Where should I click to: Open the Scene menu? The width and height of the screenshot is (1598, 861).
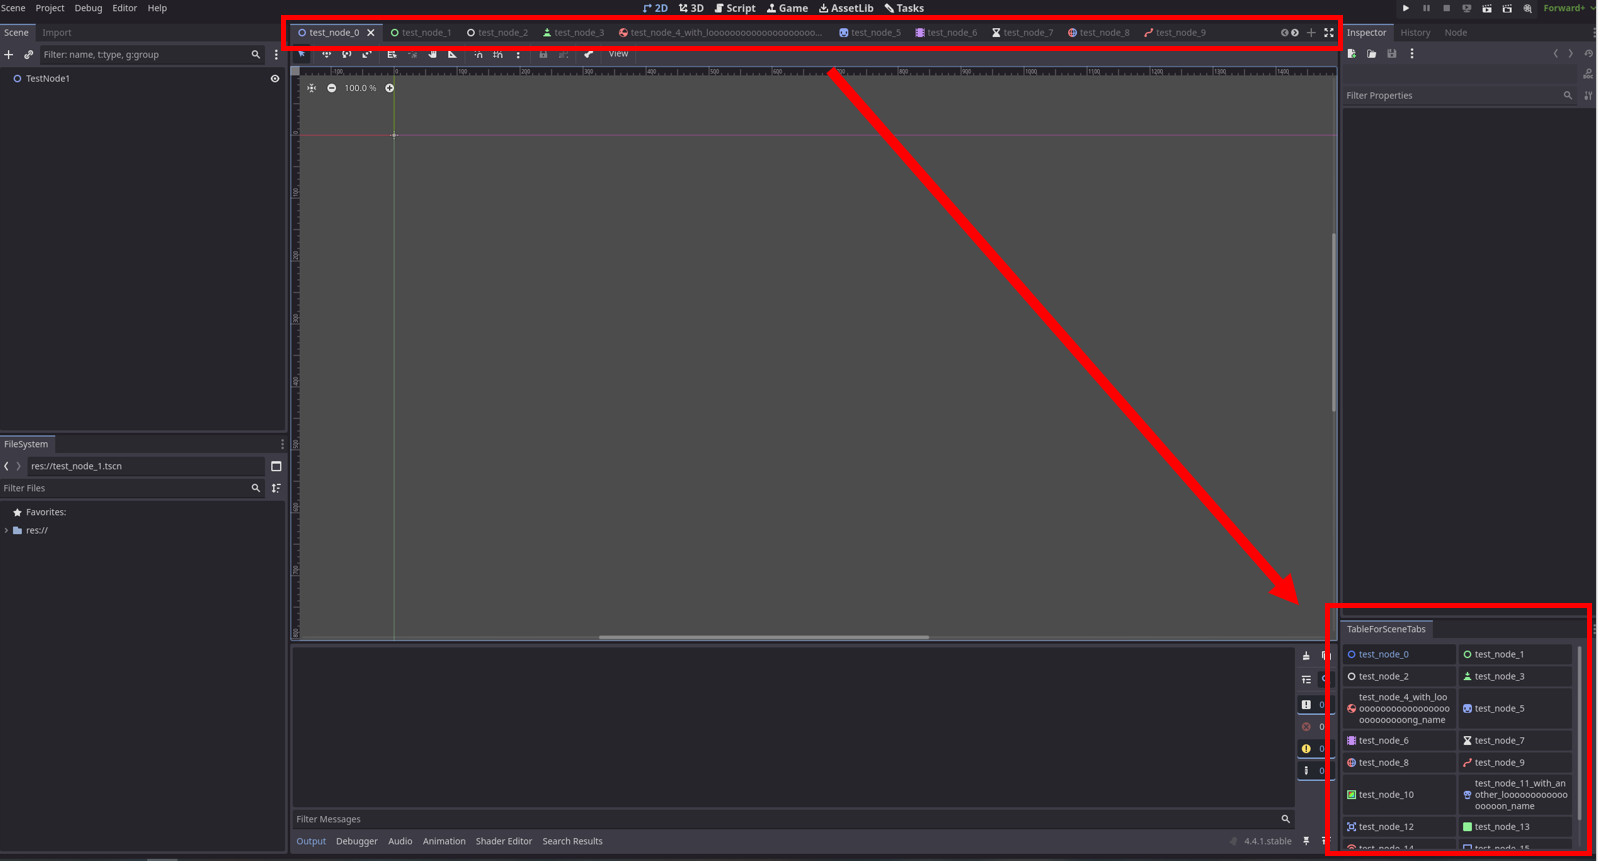click(x=13, y=8)
